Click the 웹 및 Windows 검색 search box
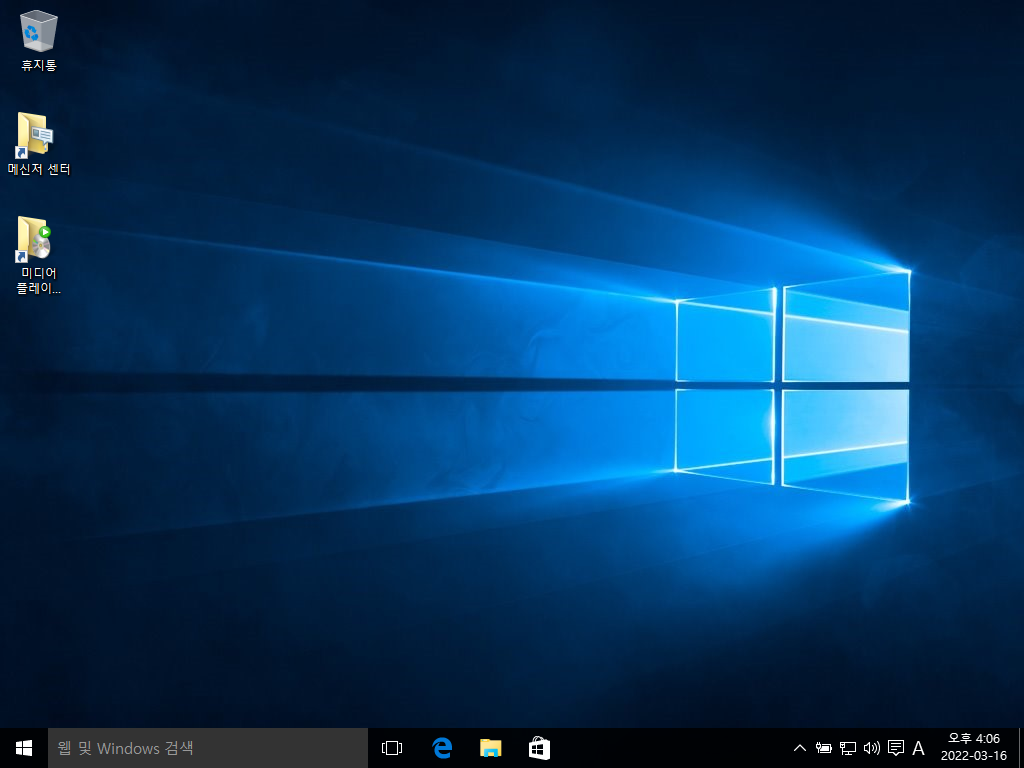The width and height of the screenshot is (1024, 768). point(208,748)
